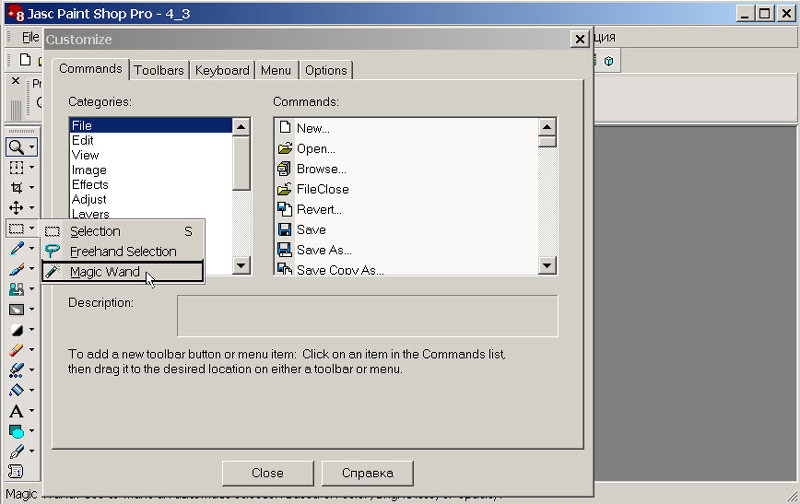Expand the Text tool dropdown arrow

pos(32,412)
